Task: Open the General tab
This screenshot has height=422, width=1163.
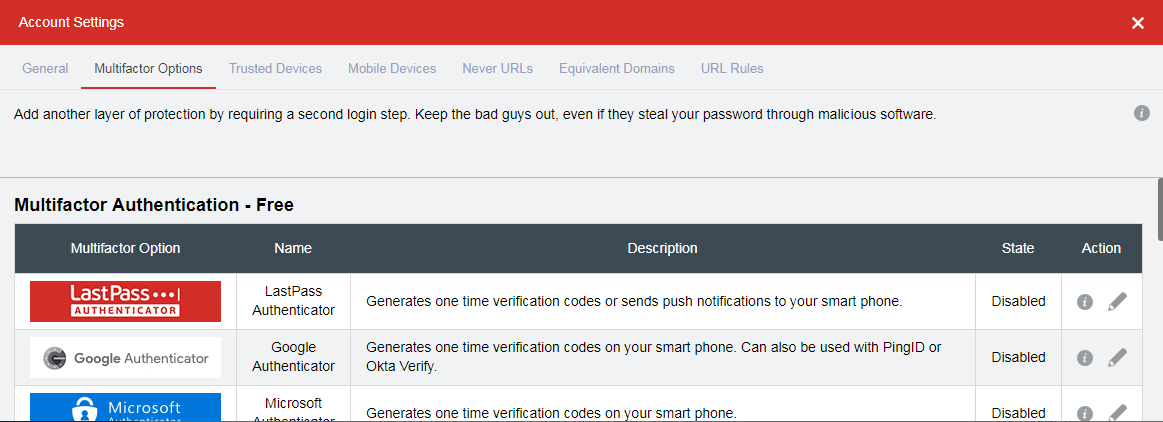Action: point(45,68)
